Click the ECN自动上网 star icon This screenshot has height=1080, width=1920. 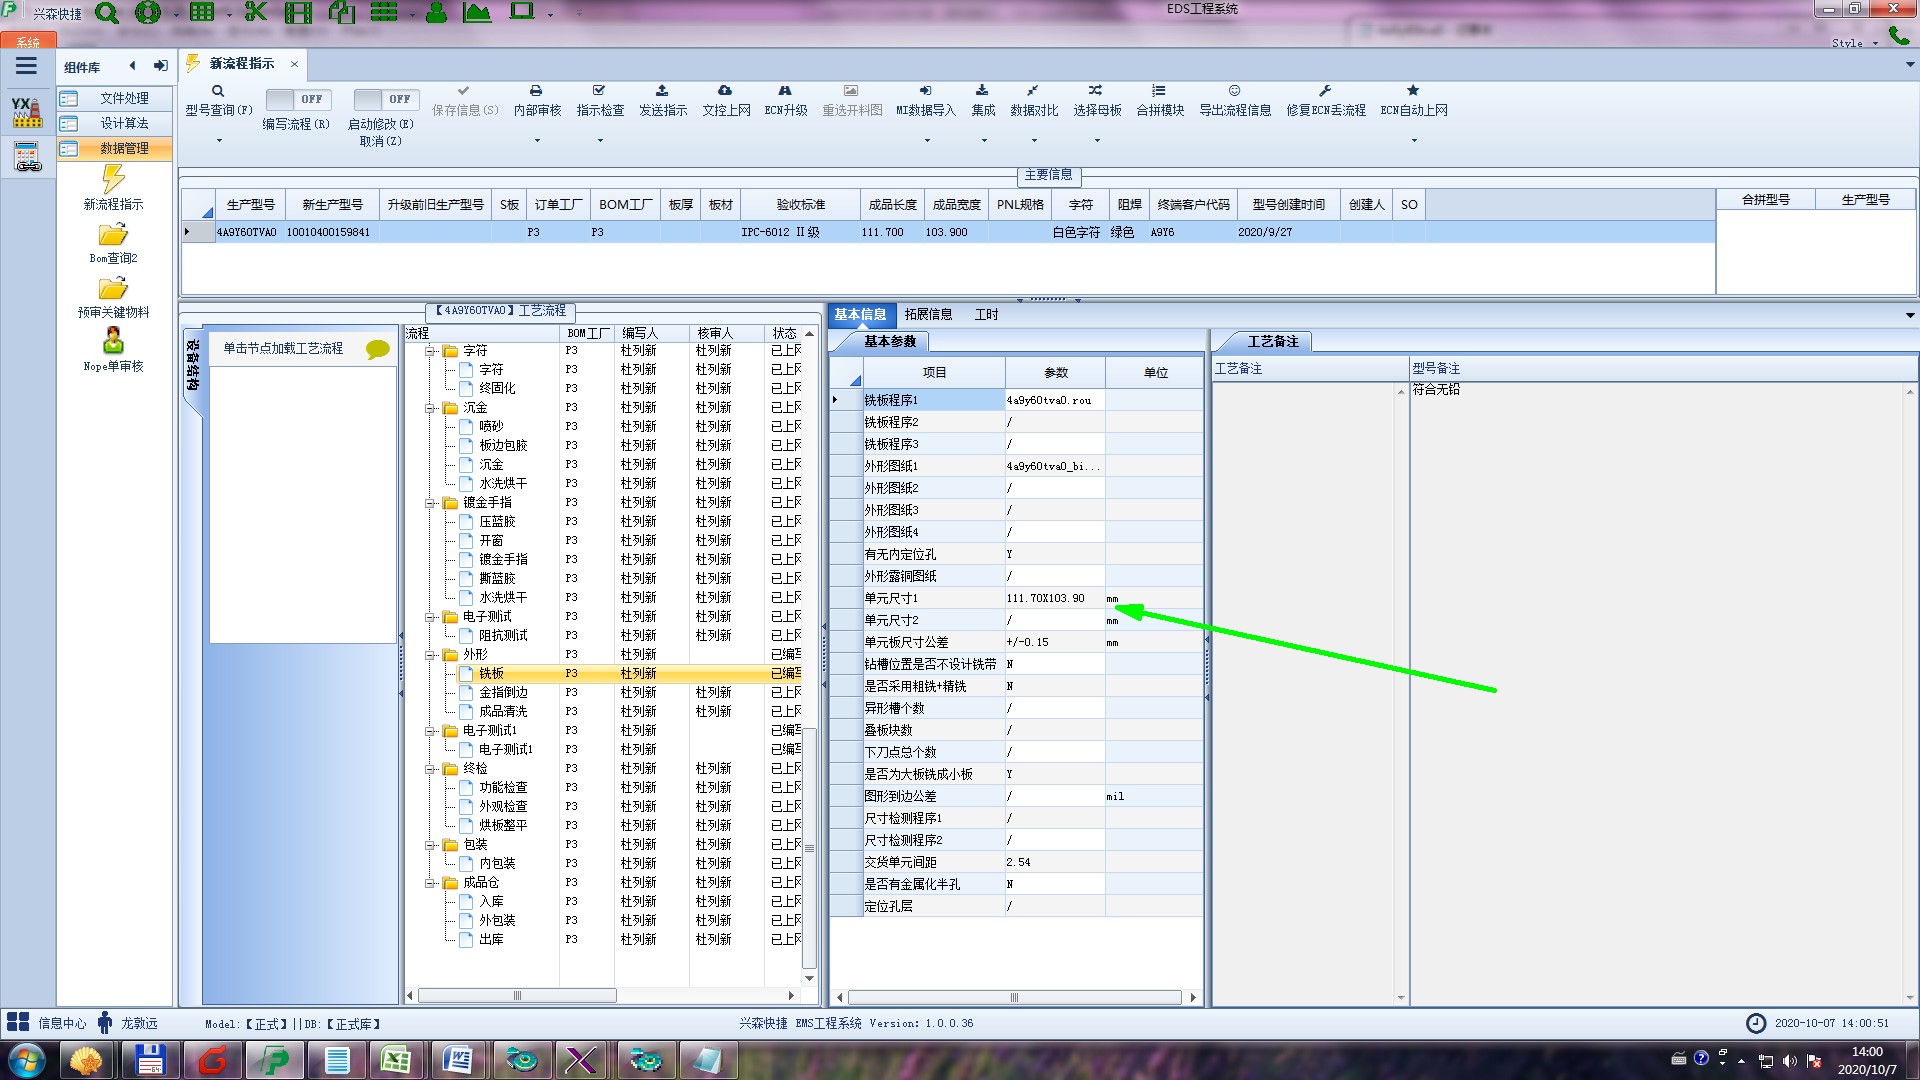[x=1413, y=91]
